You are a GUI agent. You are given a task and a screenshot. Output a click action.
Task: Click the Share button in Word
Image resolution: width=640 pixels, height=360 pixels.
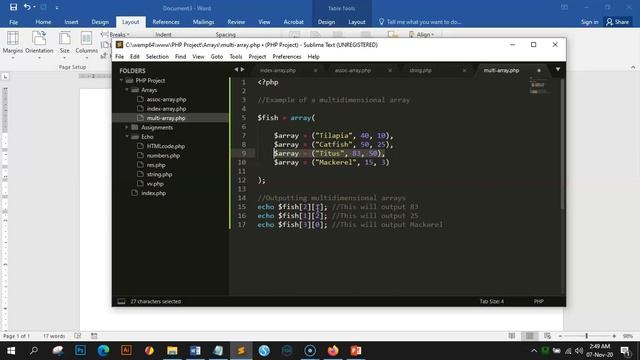point(618,22)
